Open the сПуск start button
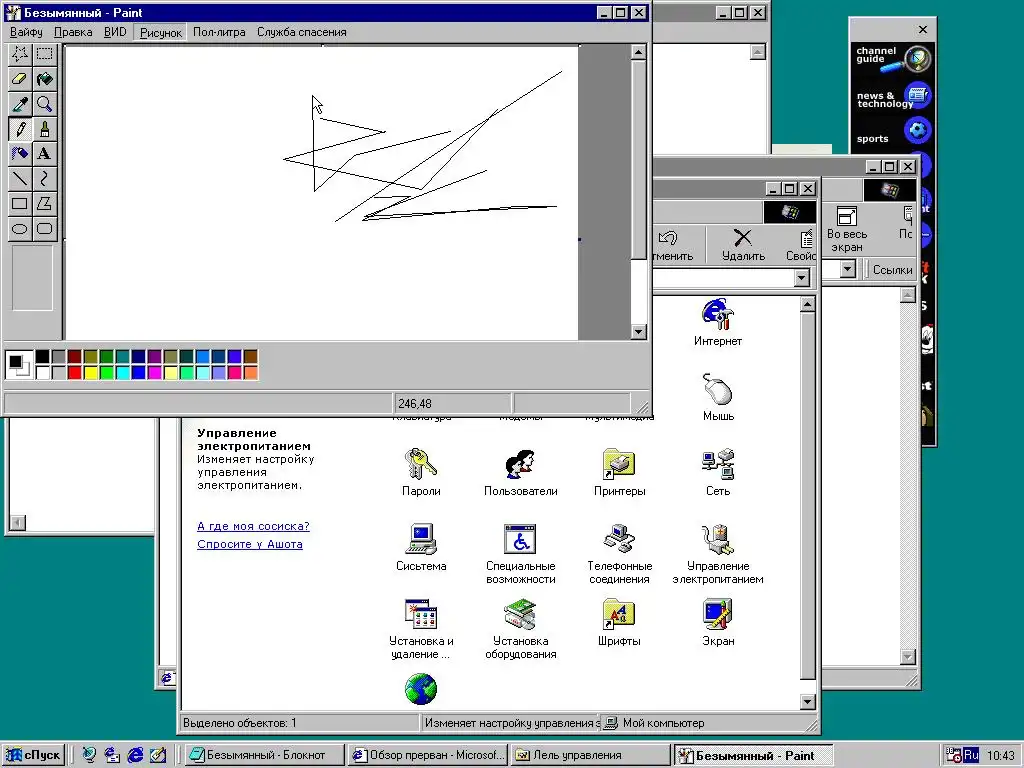The image size is (1024, 768). pyautogui.click(x=33, y=755)
